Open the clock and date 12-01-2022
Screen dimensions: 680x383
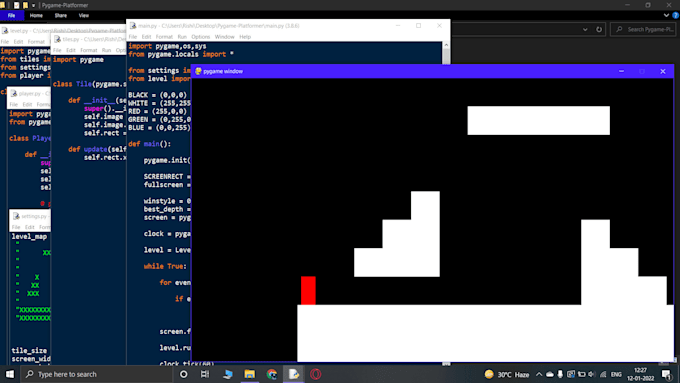tap(641, 374)
